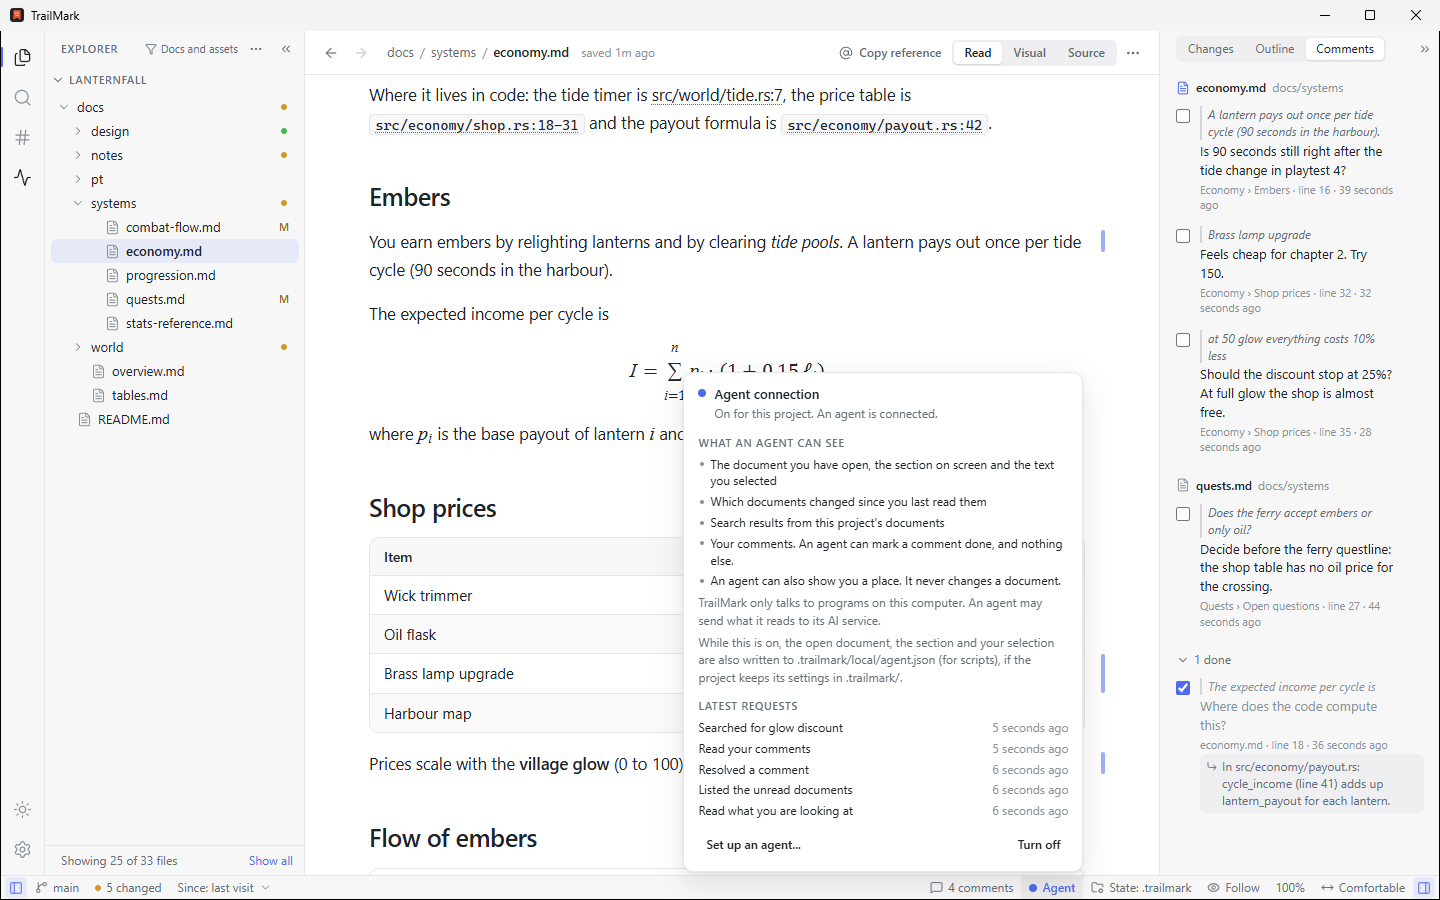Image resolution: width=1440 pixels, height=900 pixels.
Task: Open explorer more options ellipsis
Action: coord(256,49)
